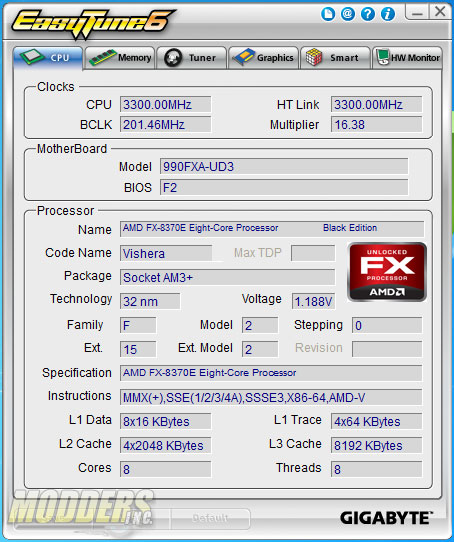Open the document icon in title bar
The width and height of the screenshot is (454, 542).
pyautogui.click(x=327, y=14)
